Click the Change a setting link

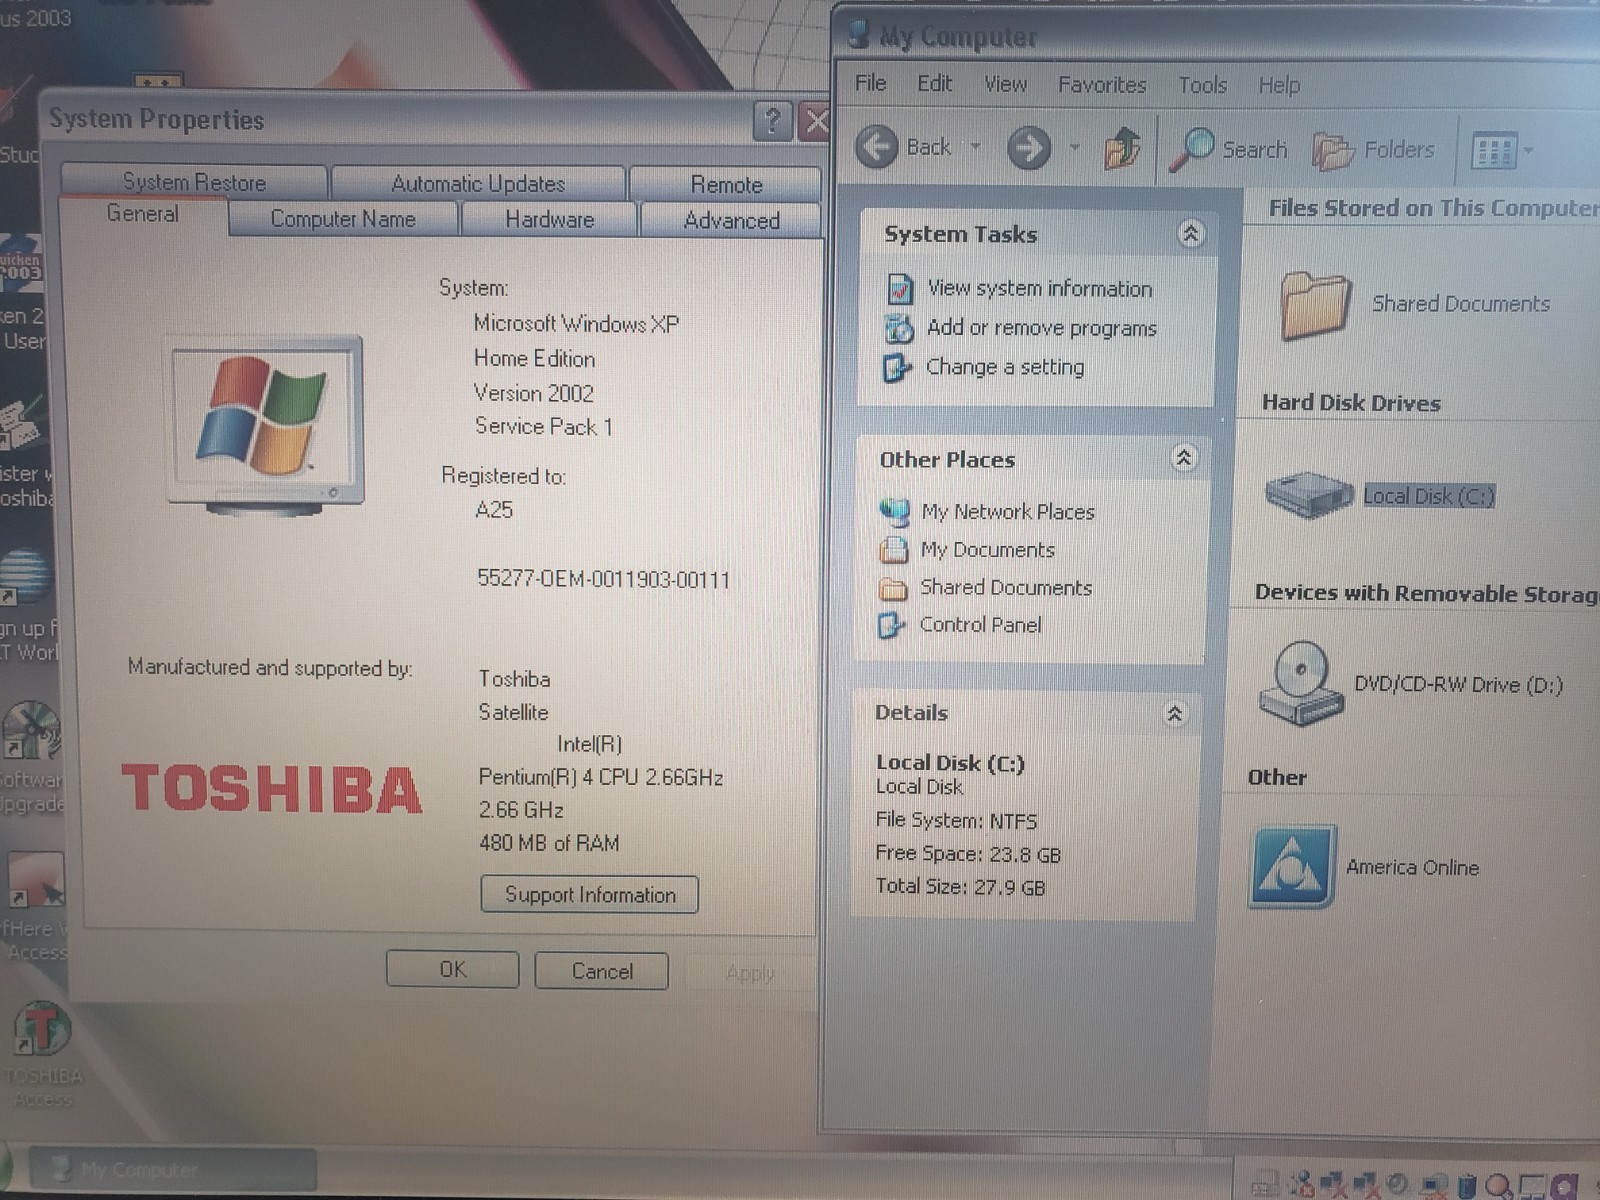click(x=1005, y=367)
